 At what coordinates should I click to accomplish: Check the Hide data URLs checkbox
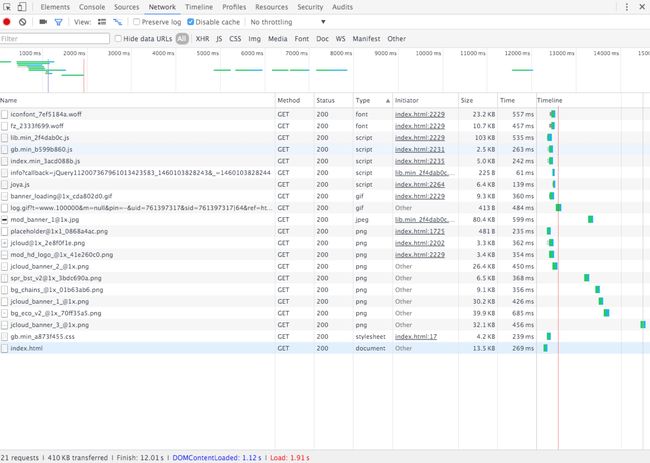118,39
